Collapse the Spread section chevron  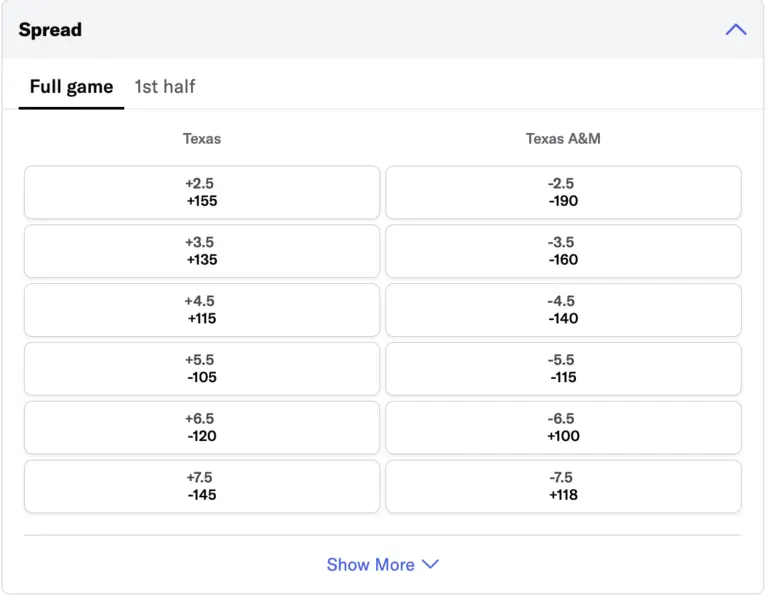pos(736,30)
